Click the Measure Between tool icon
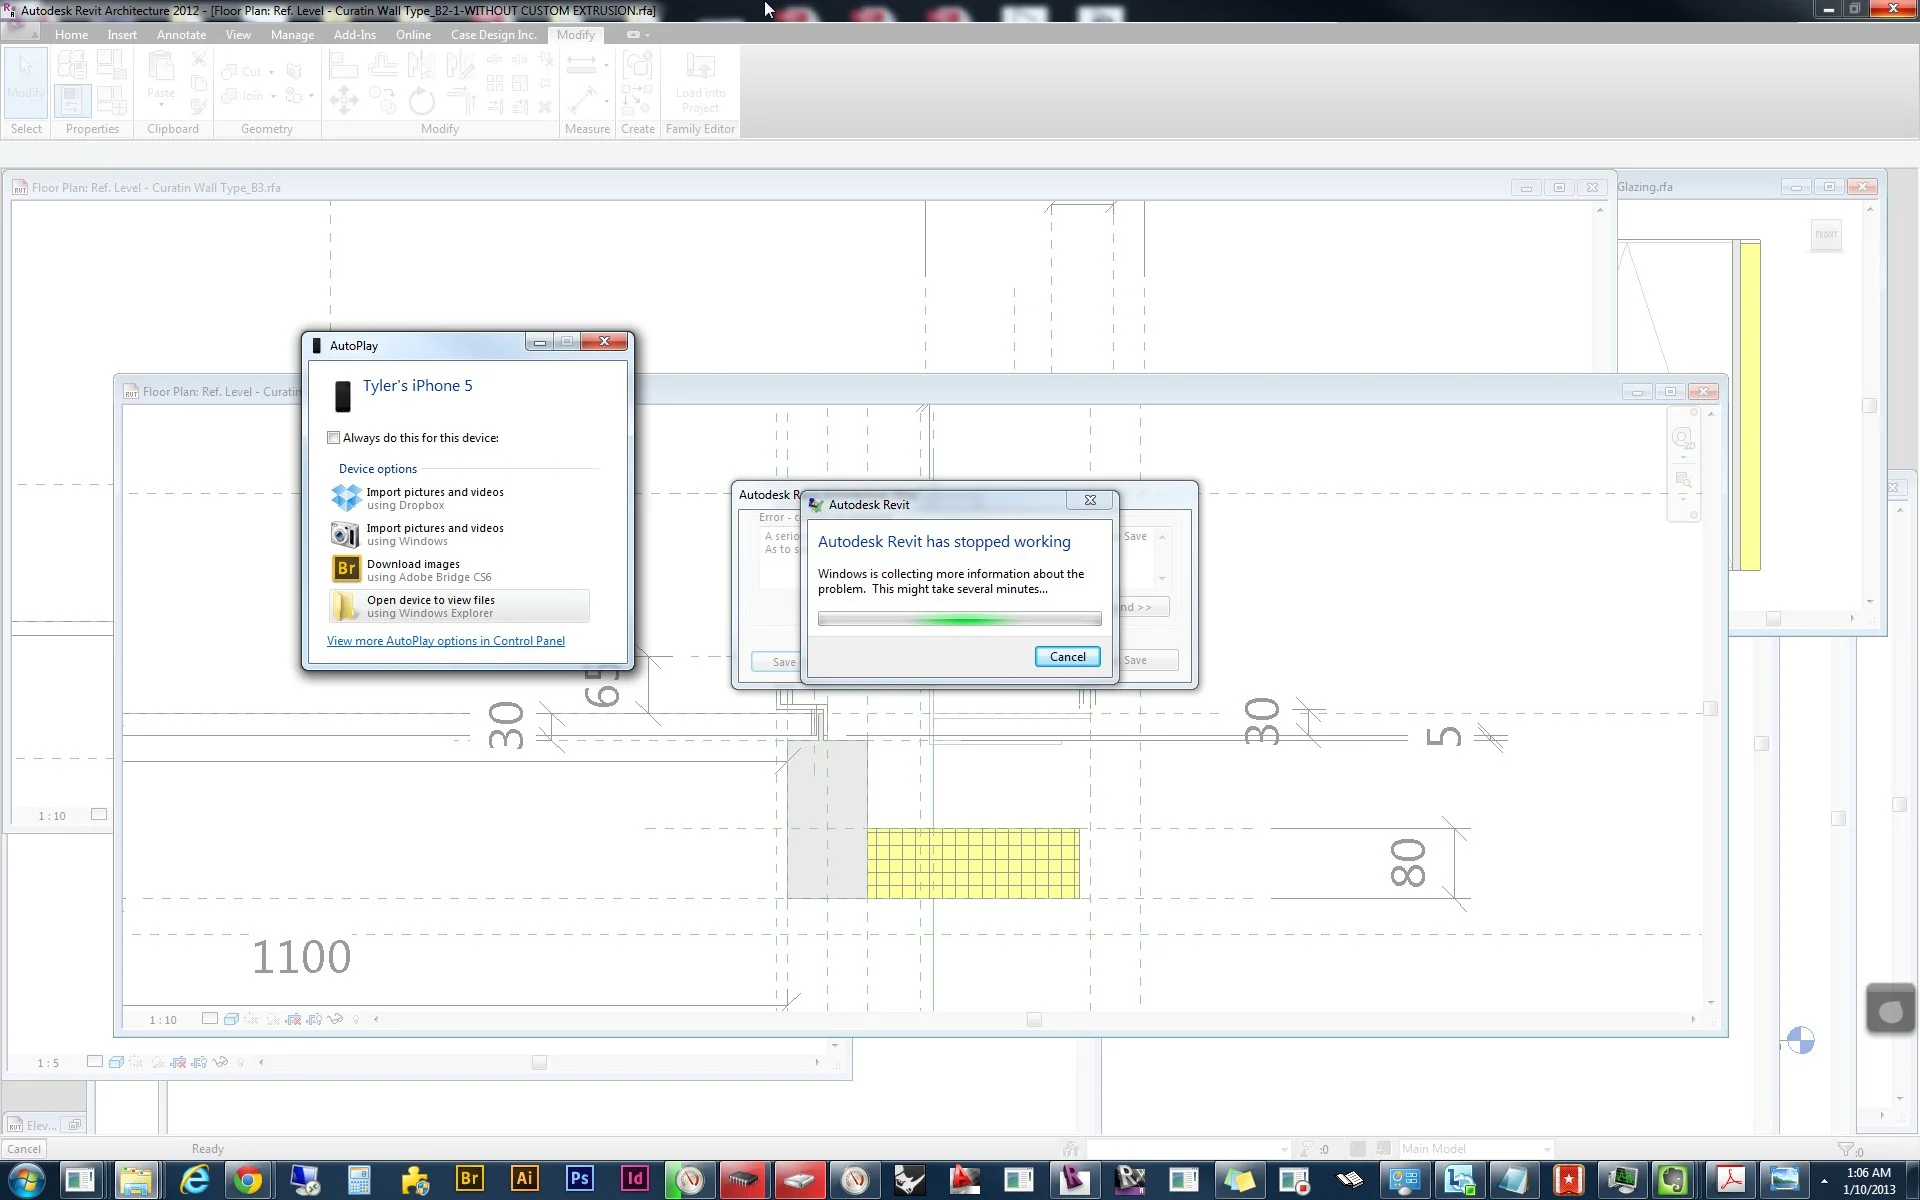 coord(581,65)
